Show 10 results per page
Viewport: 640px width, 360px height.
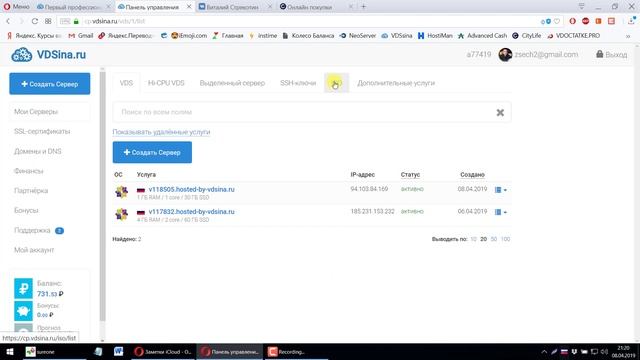click(x=473, y=239)
